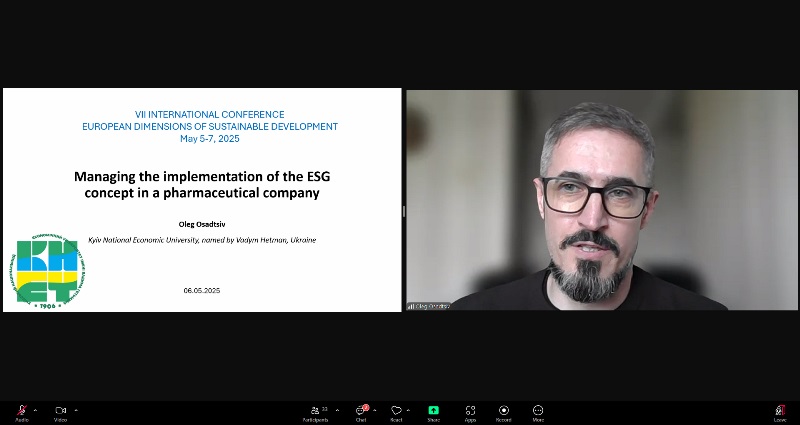
Task: Select Oleg Osadtsiv's speaker video tile
Action: click(602, 200)
